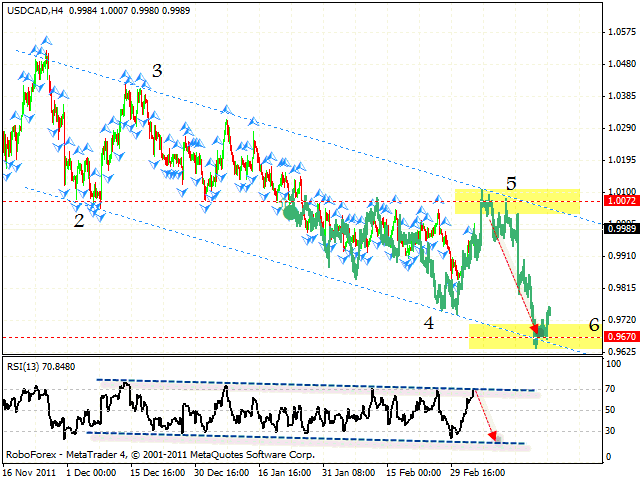This screenshot has height=480, width=640.
Task: Click the RoboForex MetaTrader 4 copyright text
Action: tap(158, 453)
